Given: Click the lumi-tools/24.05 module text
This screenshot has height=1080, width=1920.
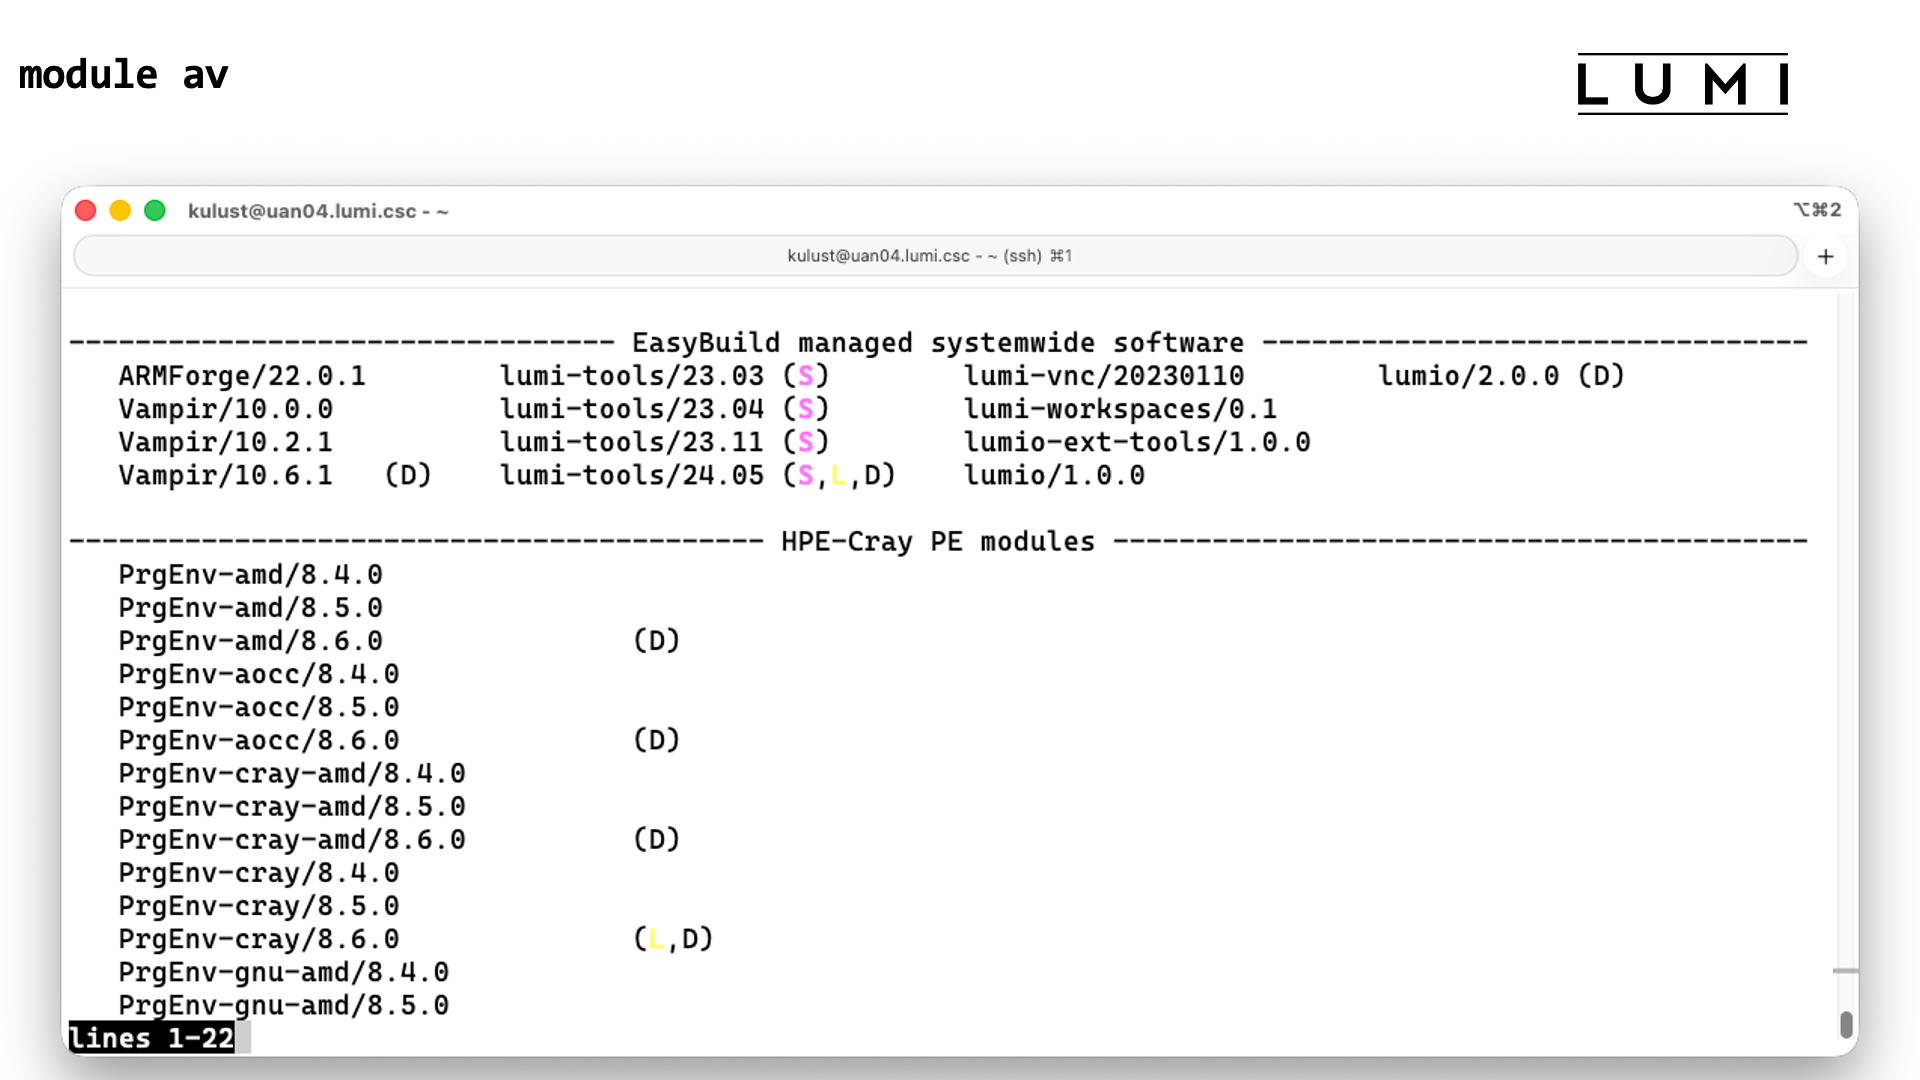Looking at the screenshot, I should (x=631, y=475).
